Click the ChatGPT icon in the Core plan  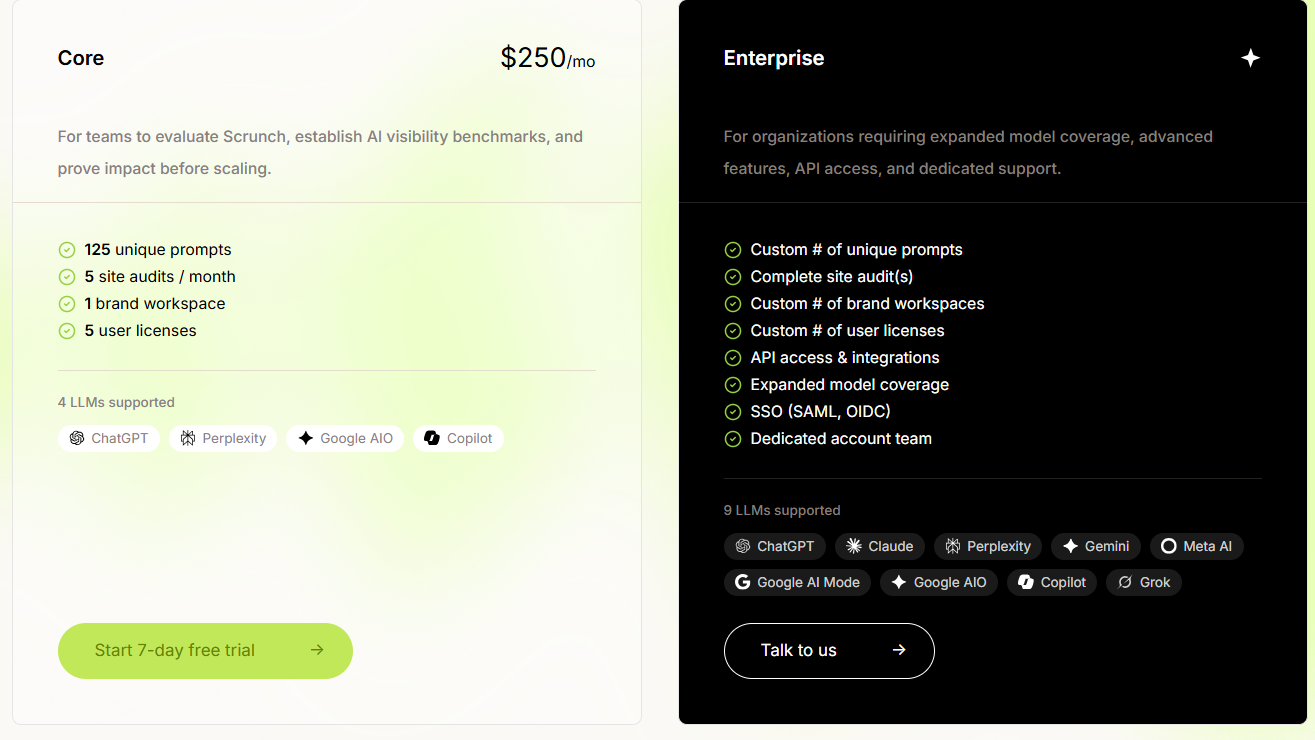pyautogui.click(x=75, y=438)
